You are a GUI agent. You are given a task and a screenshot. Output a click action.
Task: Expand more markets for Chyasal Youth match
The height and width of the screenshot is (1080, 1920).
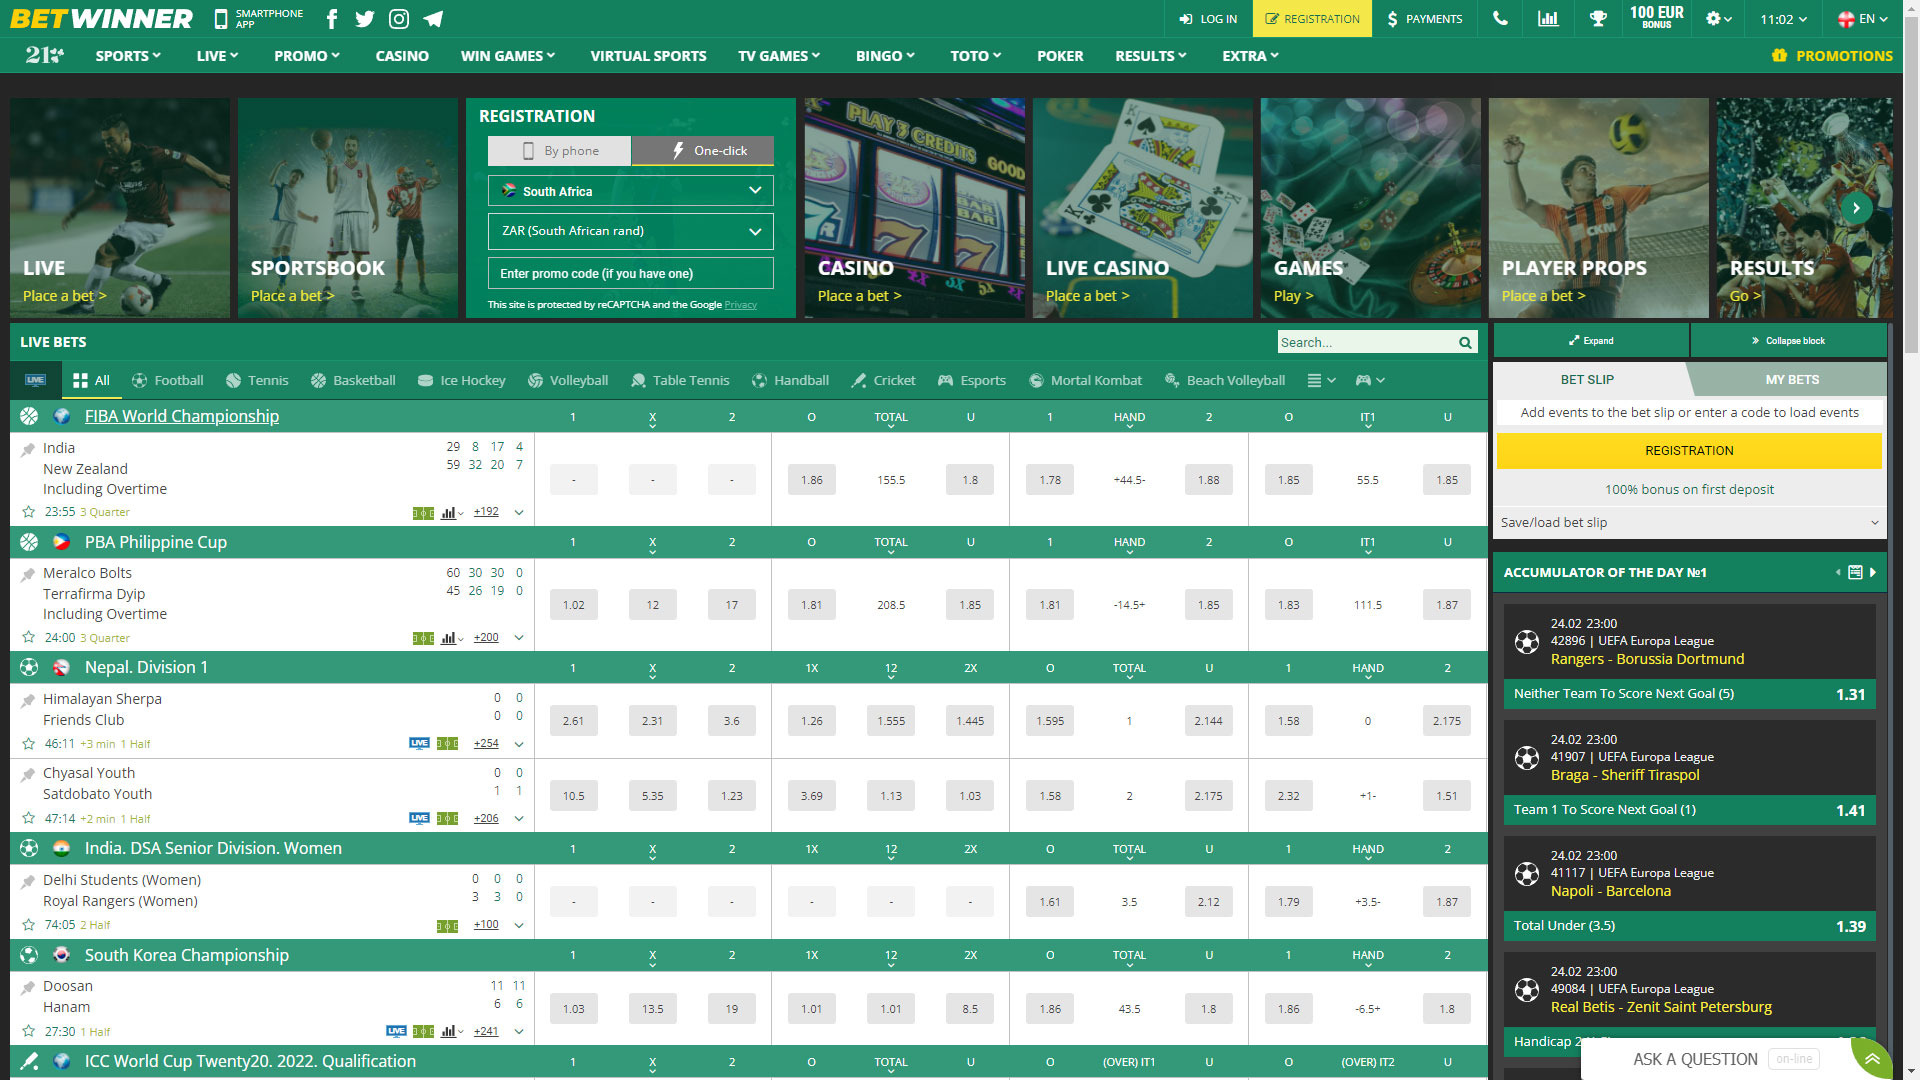tap(519, 819)
